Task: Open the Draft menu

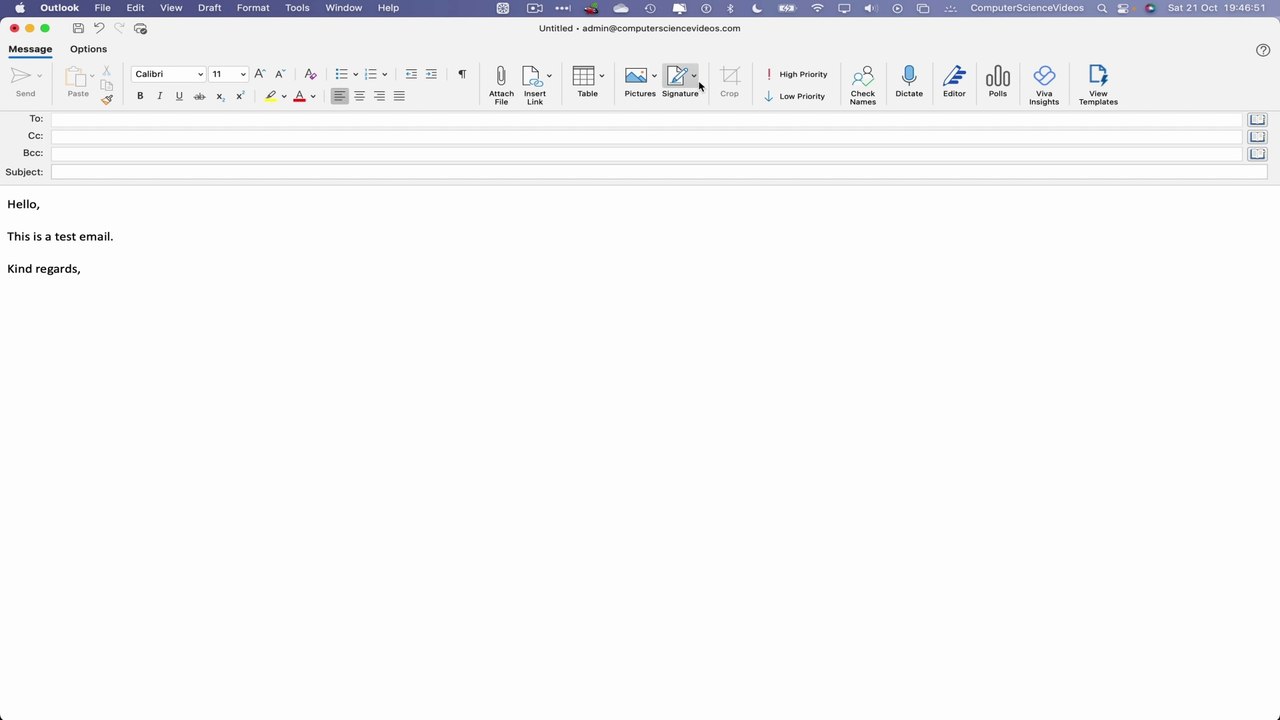Action: [209, 8]
